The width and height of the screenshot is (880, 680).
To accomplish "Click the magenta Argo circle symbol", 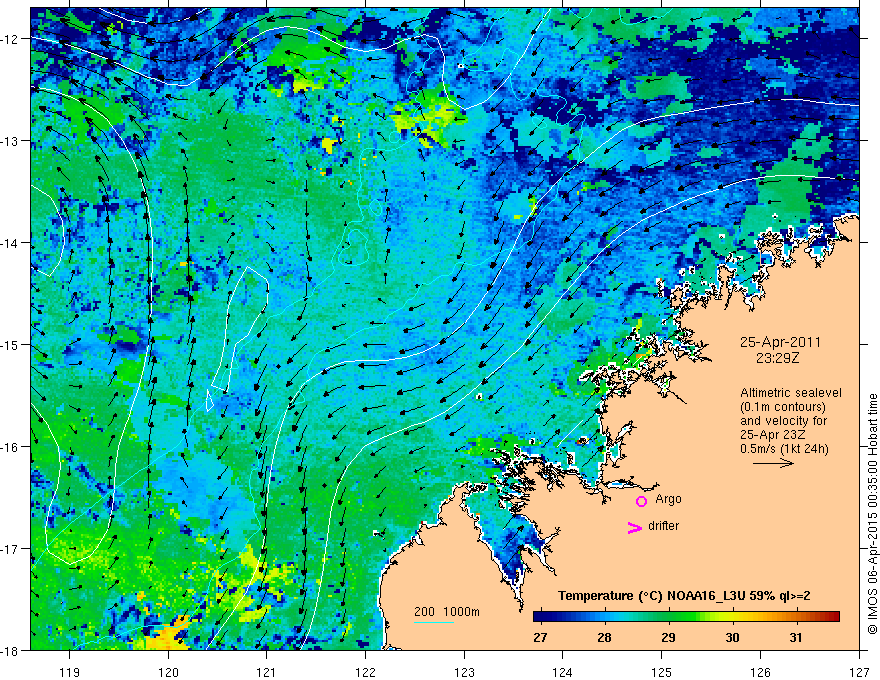I will [641, 501].
